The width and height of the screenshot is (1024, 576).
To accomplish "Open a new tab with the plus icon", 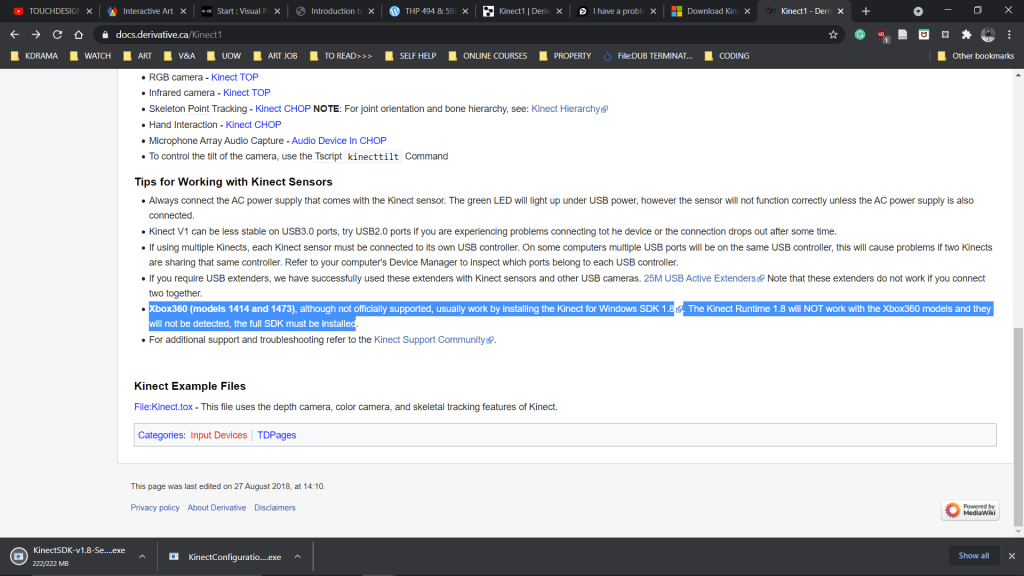I will 865,11.
